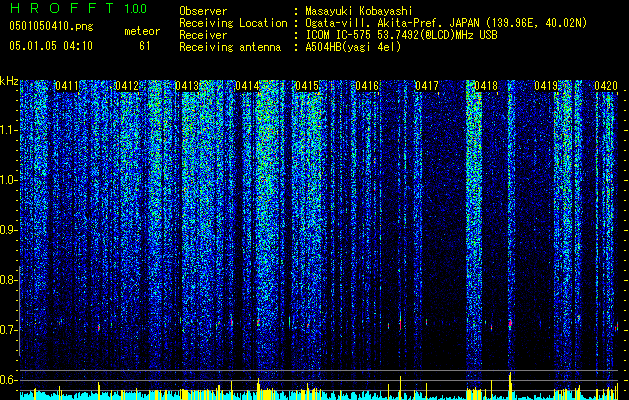The width and height of the screenshot is (629, 400).
Task: Click the 0413 time marker
Action: 187,86
